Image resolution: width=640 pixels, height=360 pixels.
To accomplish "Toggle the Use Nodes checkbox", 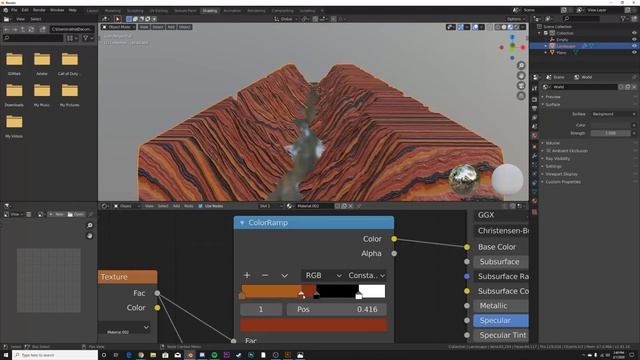I will pos(200,206).
